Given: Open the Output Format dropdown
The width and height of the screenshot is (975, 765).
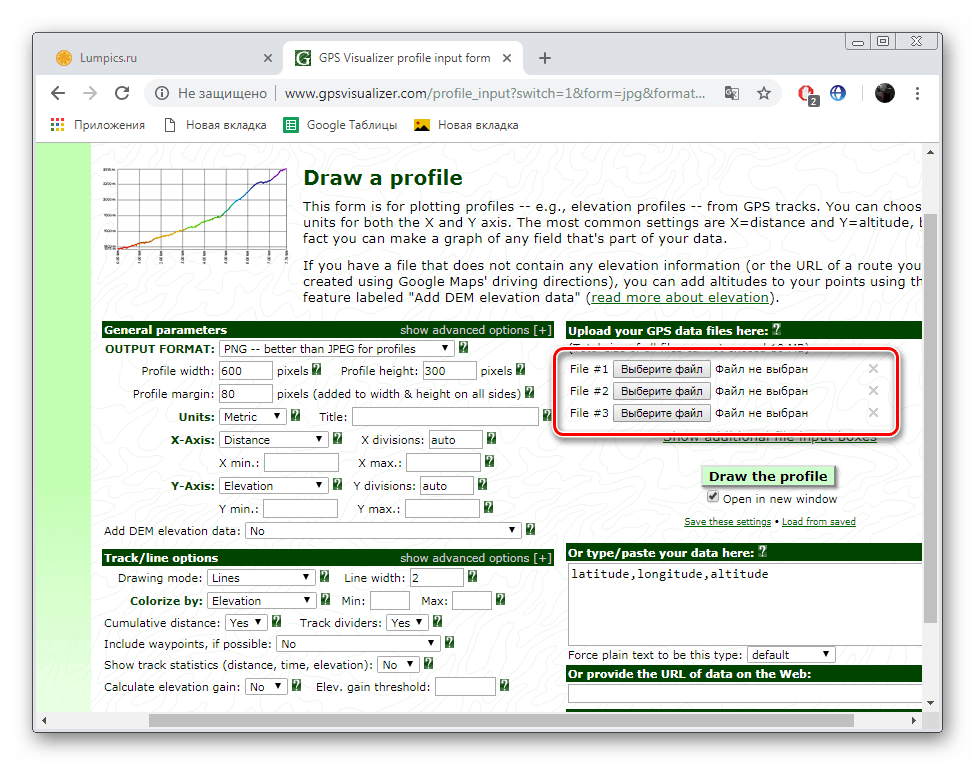Looking at the screenshot, I should pyautogui.click(x=337, y=349).
